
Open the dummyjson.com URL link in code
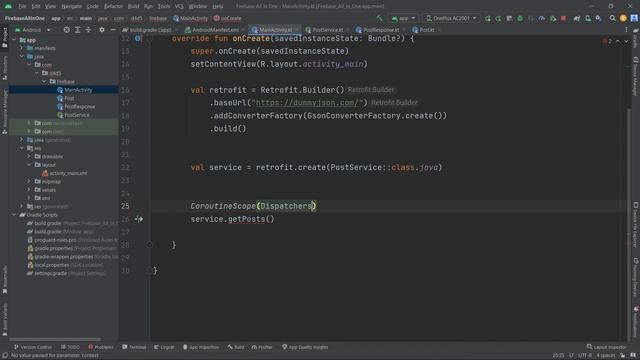tap(307, 103)
